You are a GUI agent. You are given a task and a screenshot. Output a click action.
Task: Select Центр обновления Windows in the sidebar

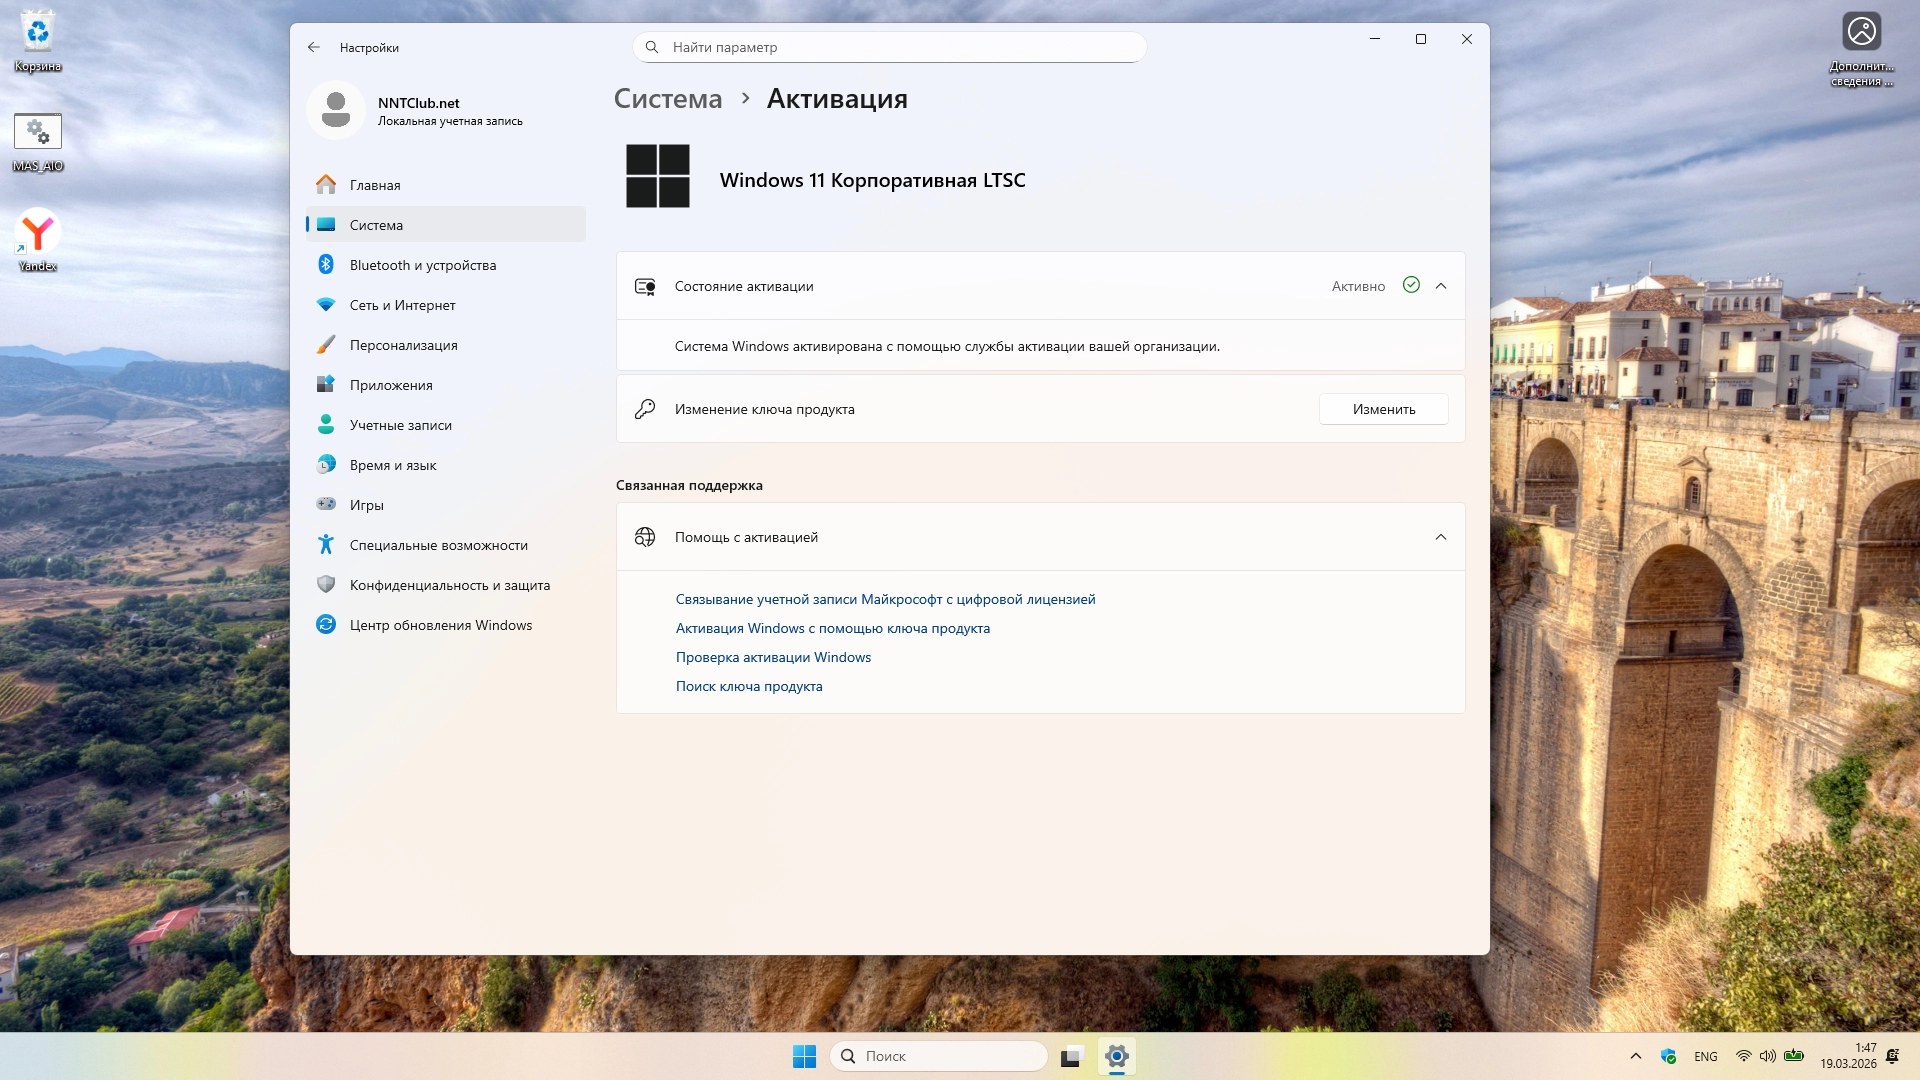tap(440, 625)
